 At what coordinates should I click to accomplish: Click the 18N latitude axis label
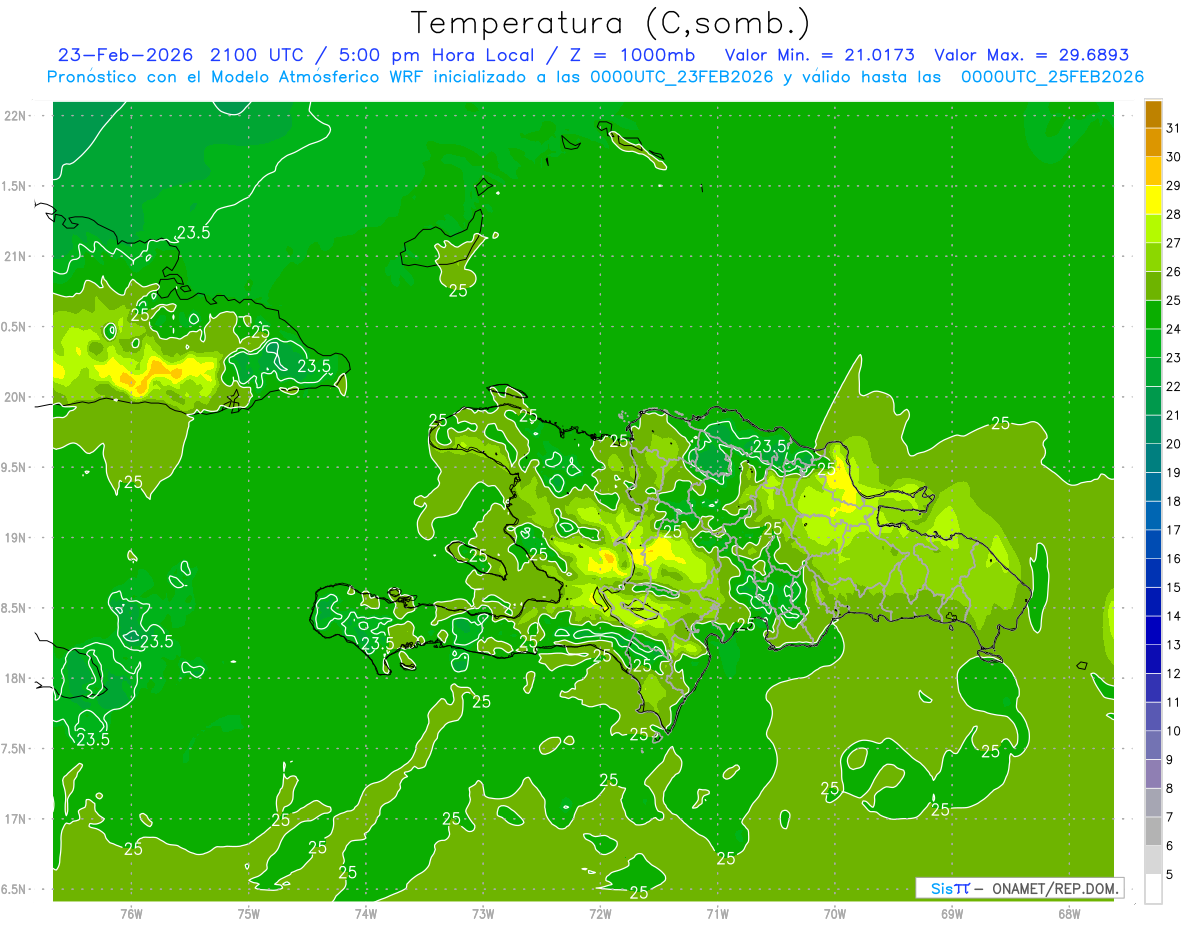point(15,678)
